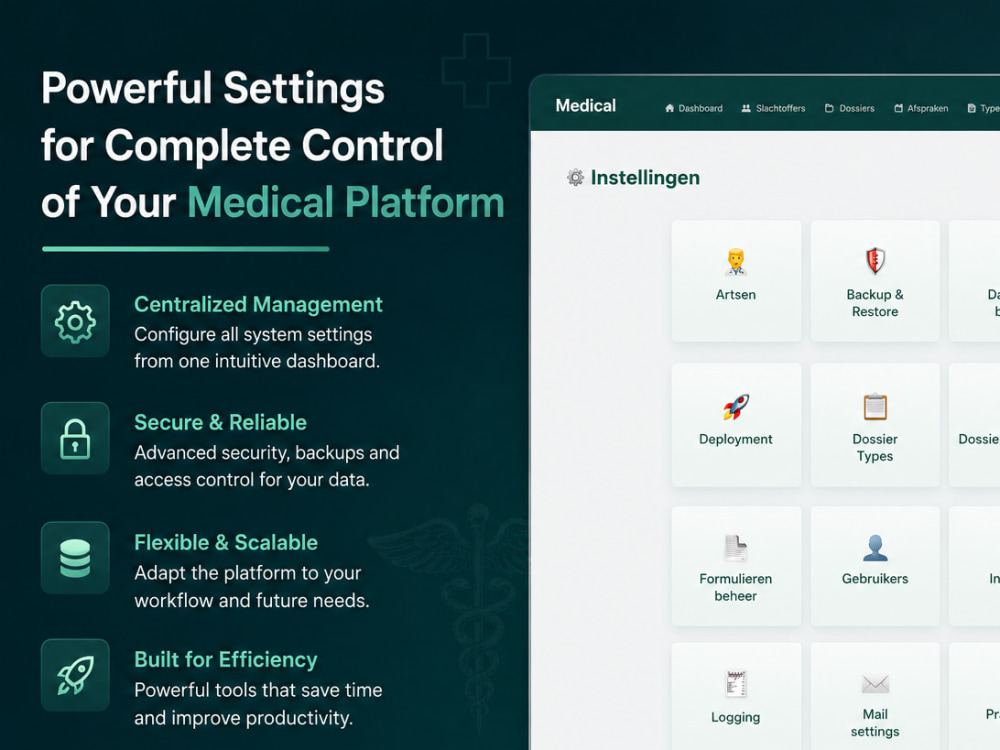Click the Secure & Reliable lock icon
The height and width of the screenshot is (750, 1000).
(x=75, y=439)
